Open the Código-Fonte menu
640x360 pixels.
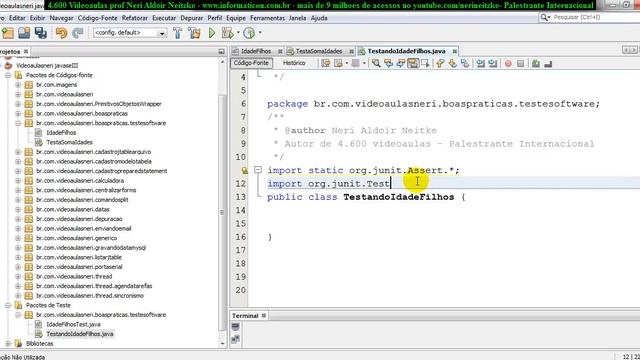click(x=98, y=18)
